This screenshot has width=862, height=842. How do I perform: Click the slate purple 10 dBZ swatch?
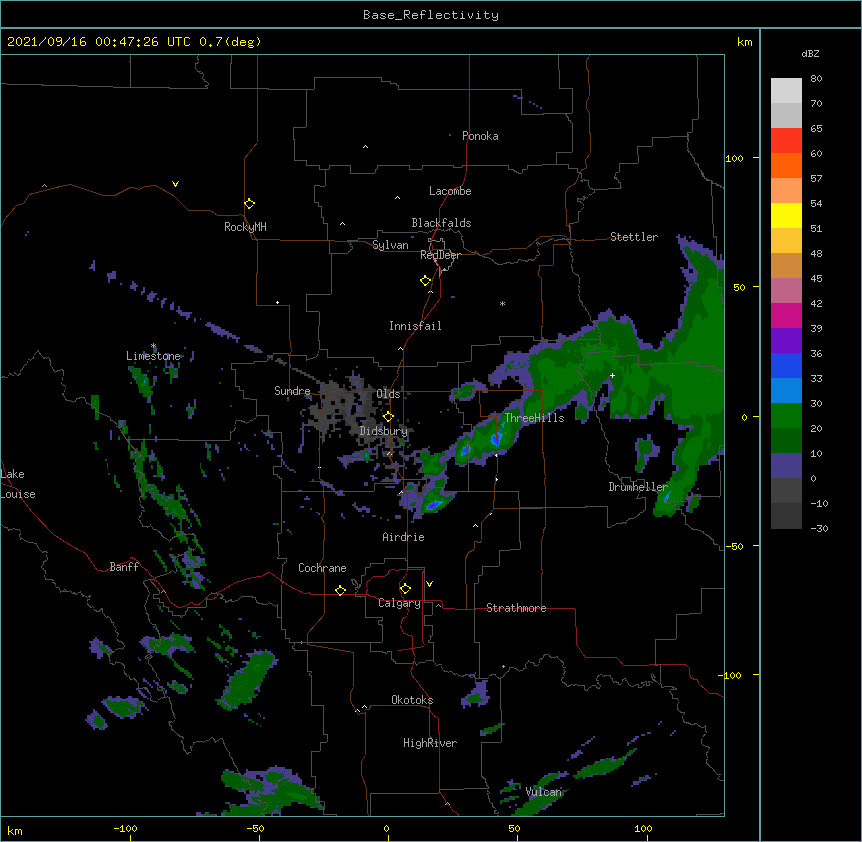(x=786, y=466)
